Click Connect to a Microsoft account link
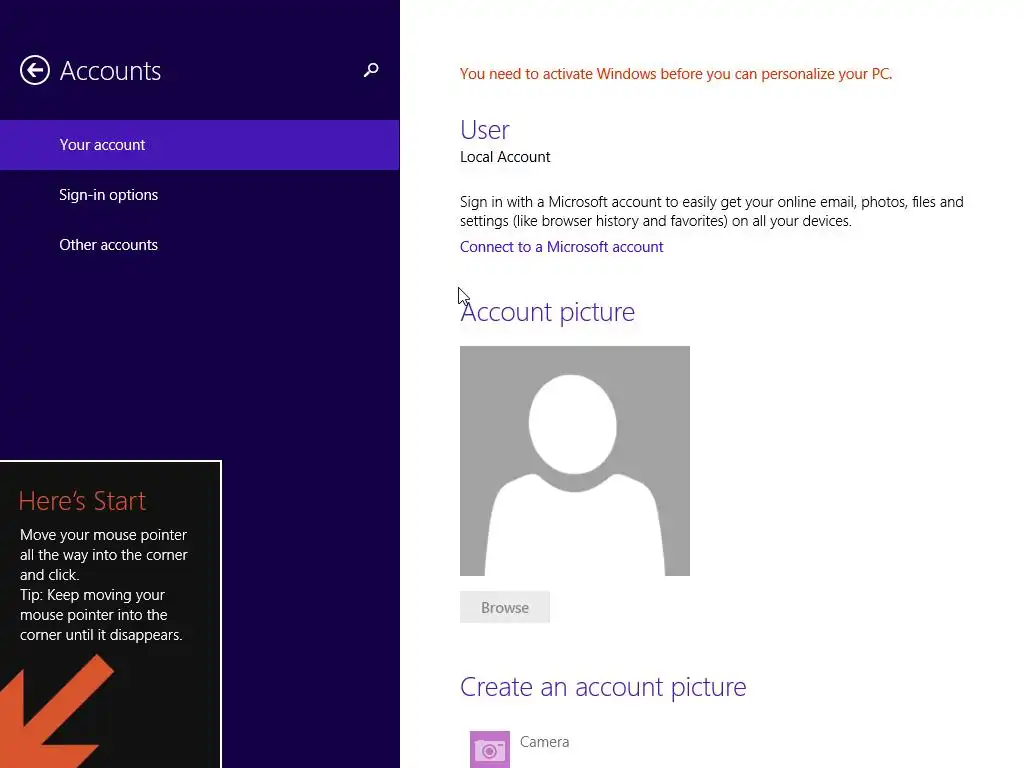Screen dimensions: 1024x768 point(562,247)
